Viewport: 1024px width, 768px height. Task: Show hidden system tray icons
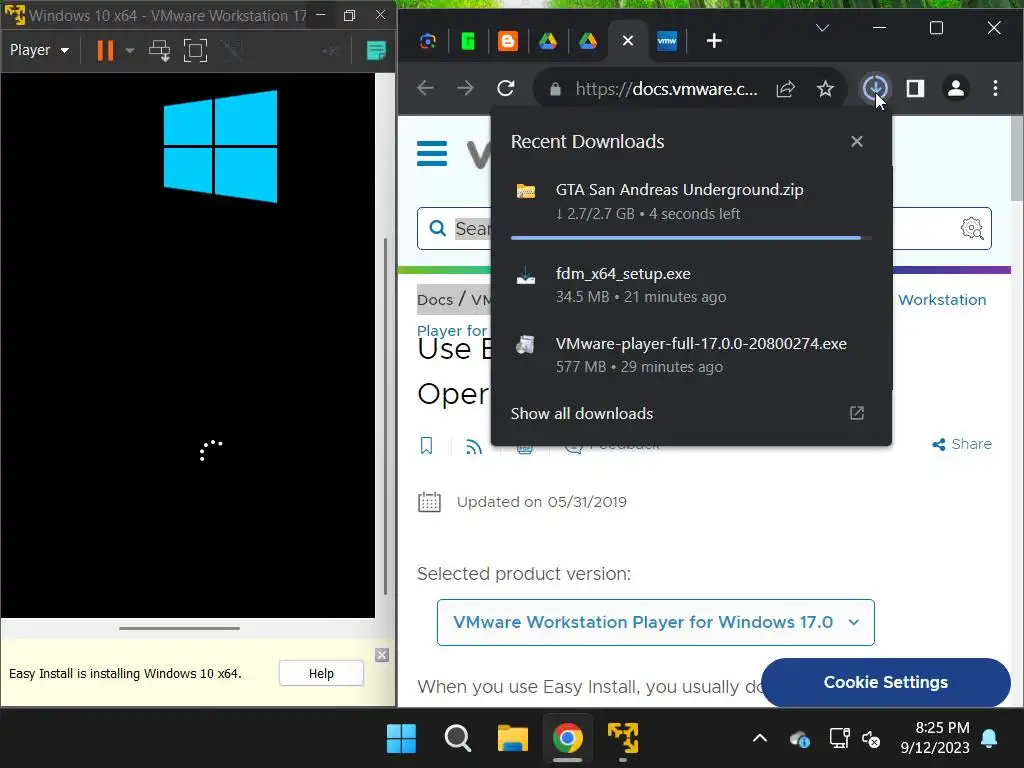760,739
